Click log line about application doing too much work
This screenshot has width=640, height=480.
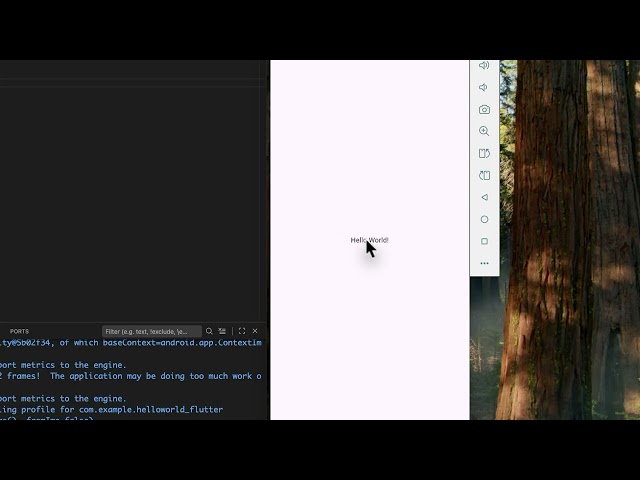131,376
